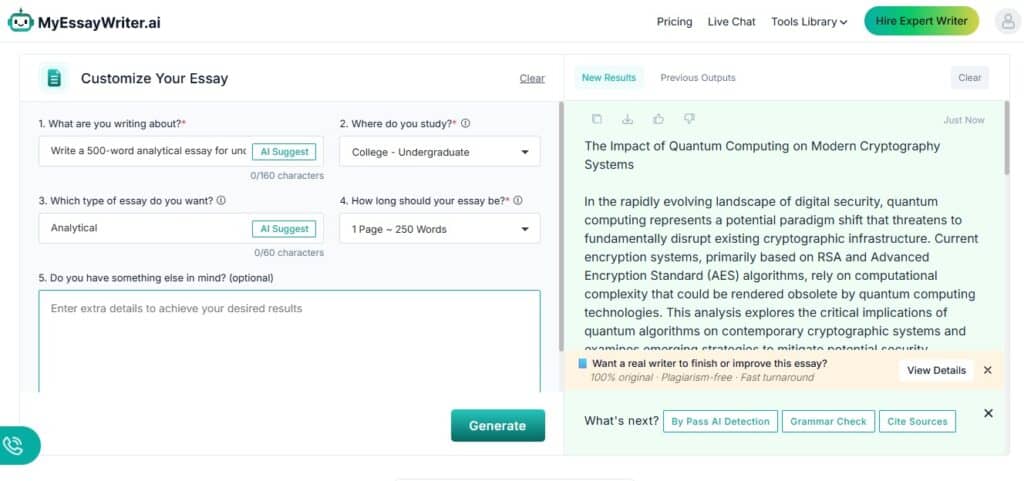The image size is (1024, 481).
Task: Select the New Results tab
Action: (608, 77)
